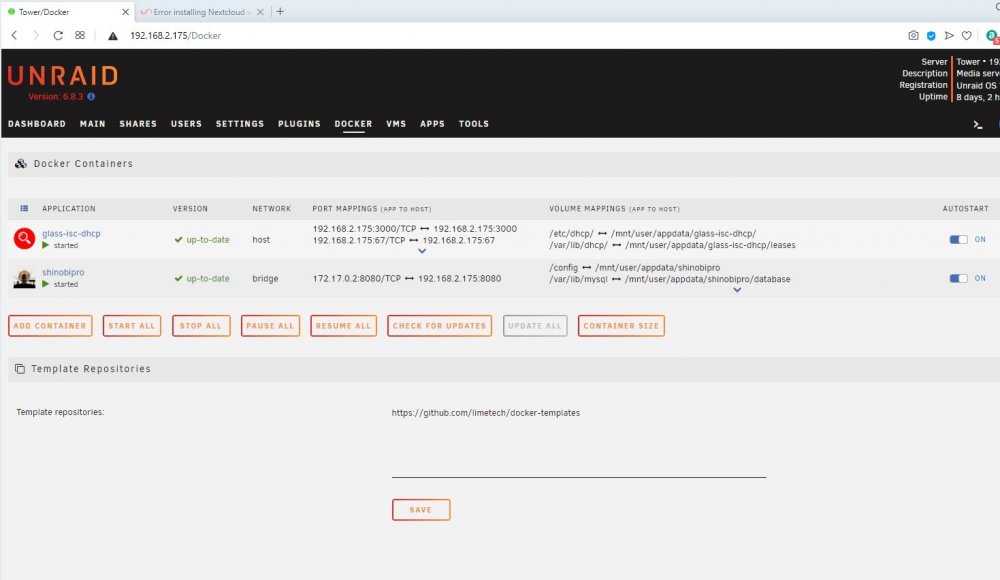Click the snapshot camera icon in the address bar
The height and width of the screenshot is (580, 1000).
[913, 36]
